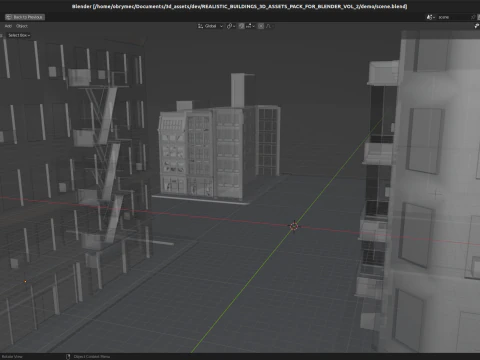The width and height of the screenshot is (480, 360).
Task: Toggle the snap magnet button
Action: pos(241,26)
